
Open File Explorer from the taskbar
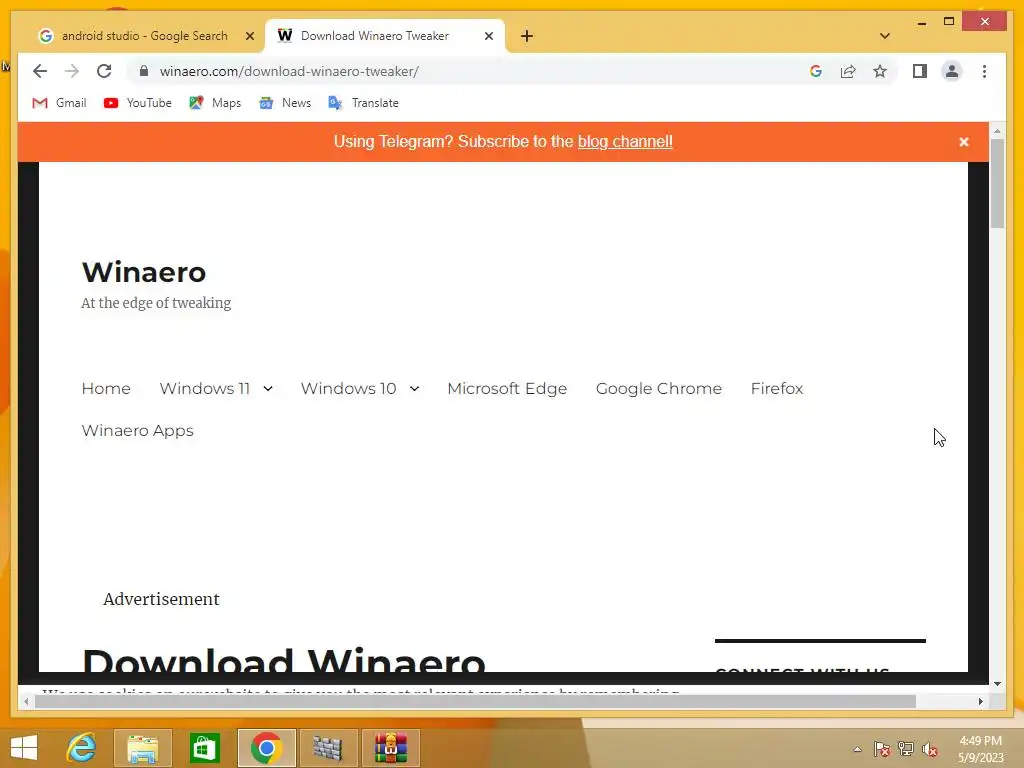[142, 748]
